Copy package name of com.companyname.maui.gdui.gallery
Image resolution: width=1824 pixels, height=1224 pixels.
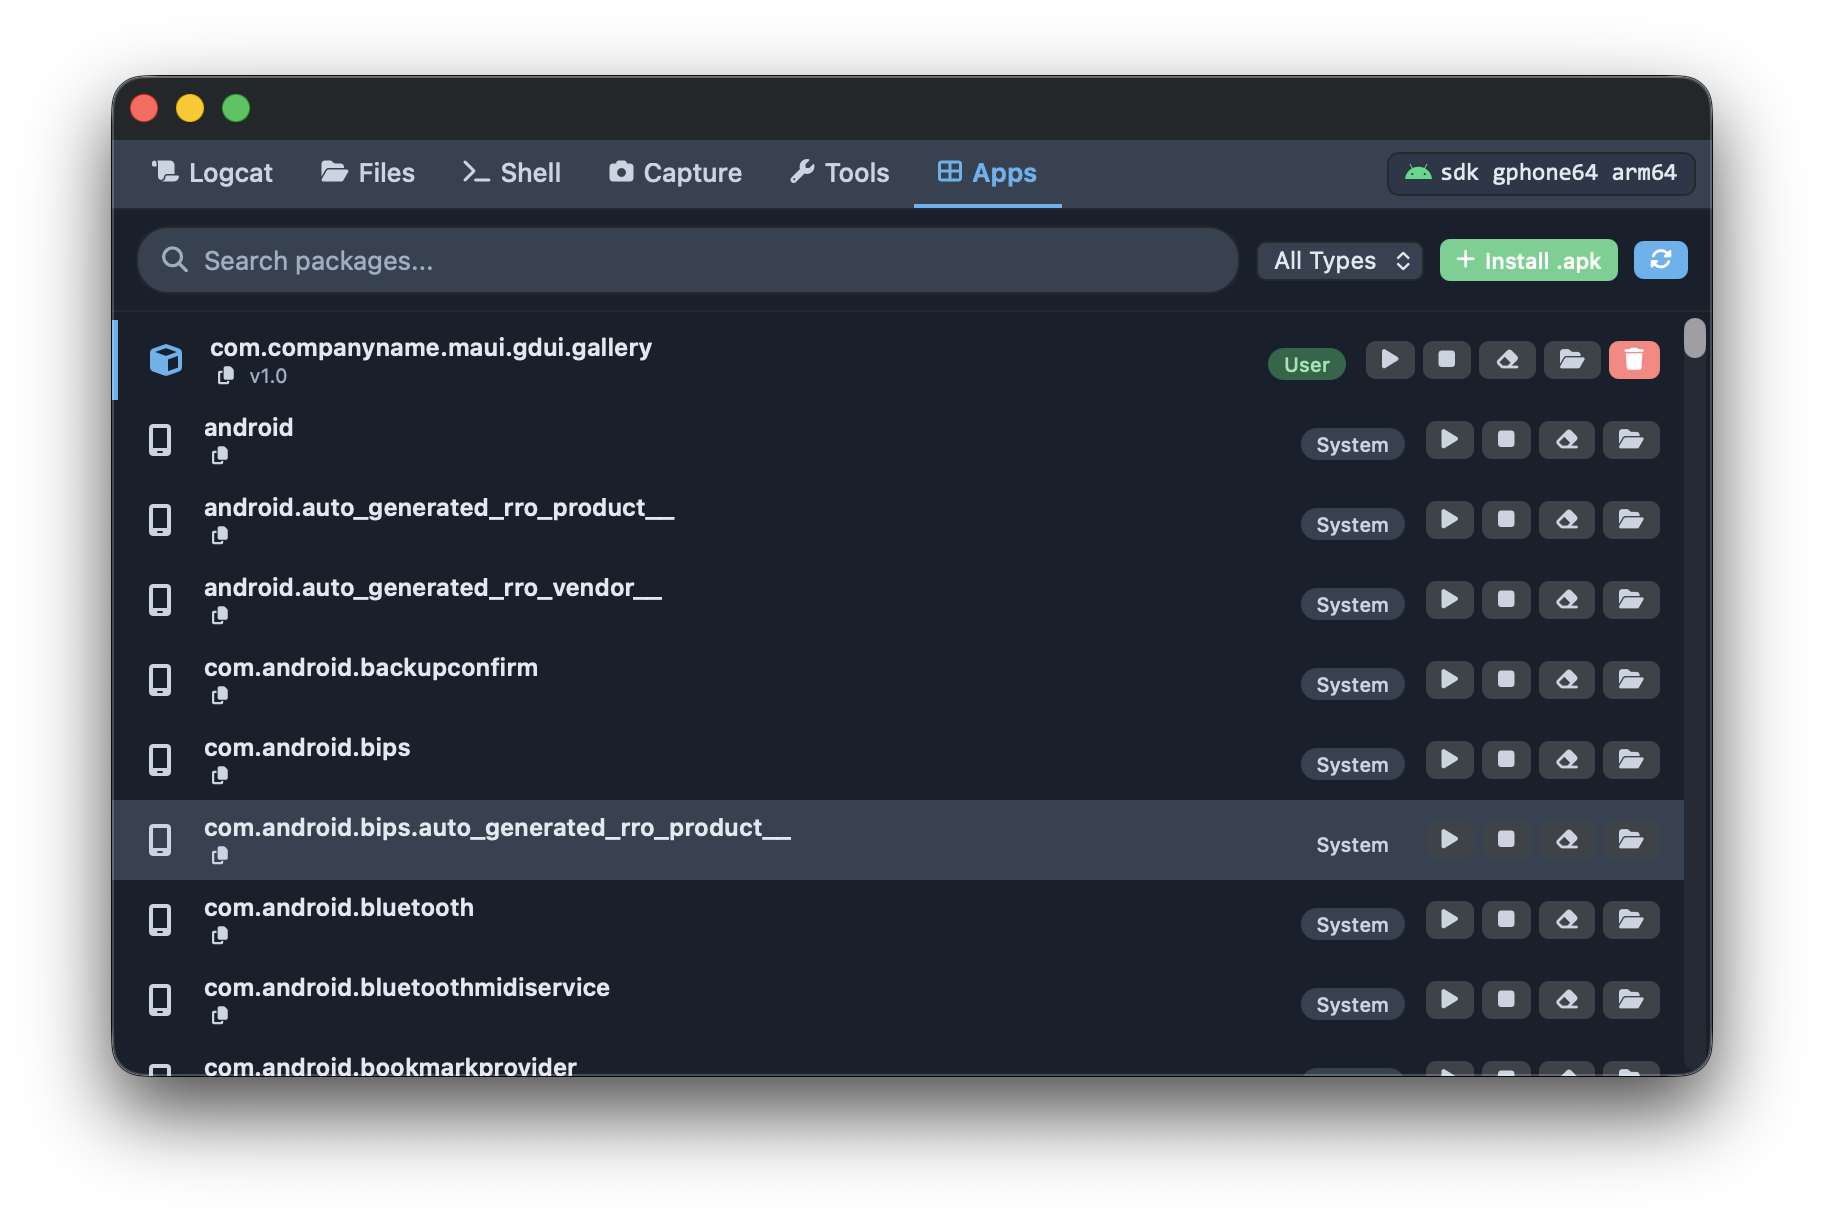pyautogui.click(x=226, y=376)
